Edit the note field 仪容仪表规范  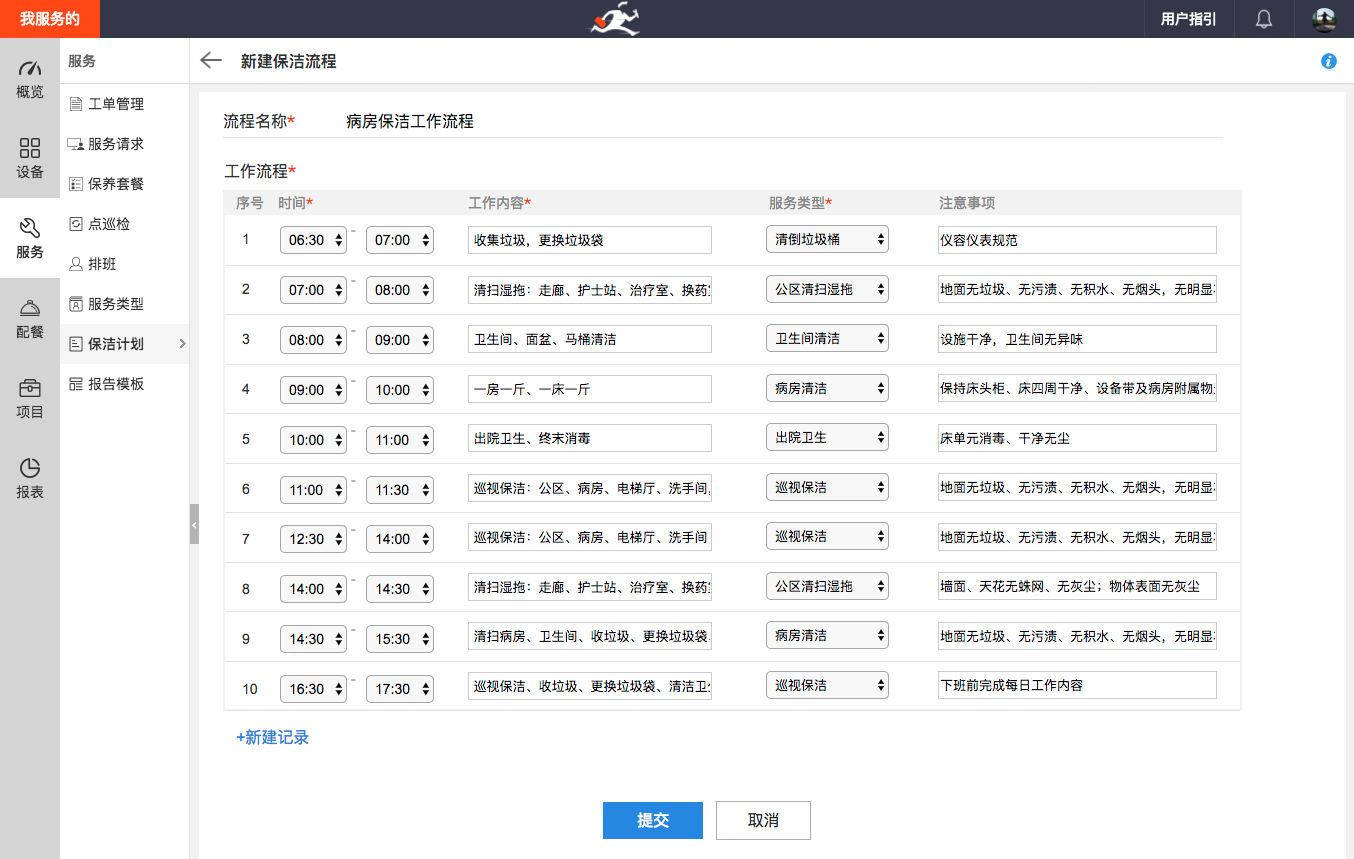pyautogui.click(x=1077, y=240)
